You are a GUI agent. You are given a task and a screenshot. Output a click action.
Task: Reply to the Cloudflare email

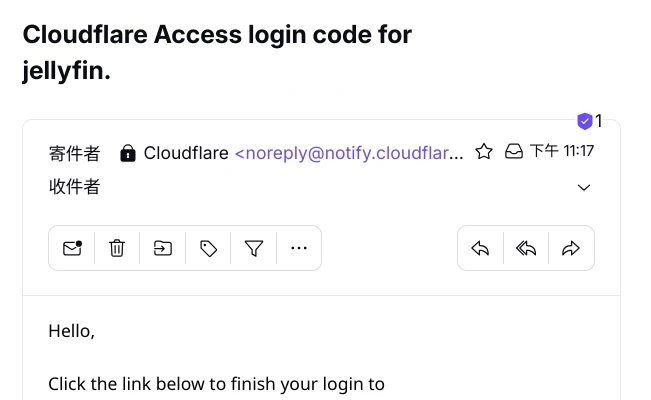[x=480, y=249]
